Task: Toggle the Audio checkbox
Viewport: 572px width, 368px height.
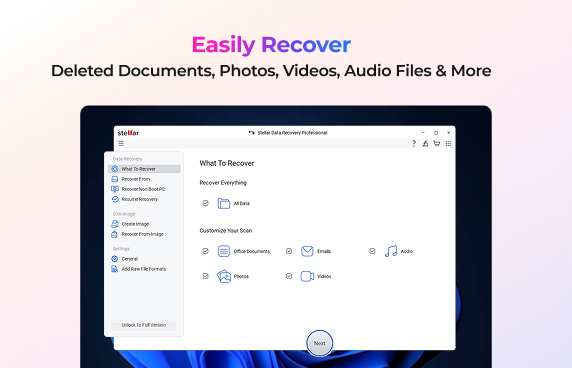Action: tap(372, 251)
